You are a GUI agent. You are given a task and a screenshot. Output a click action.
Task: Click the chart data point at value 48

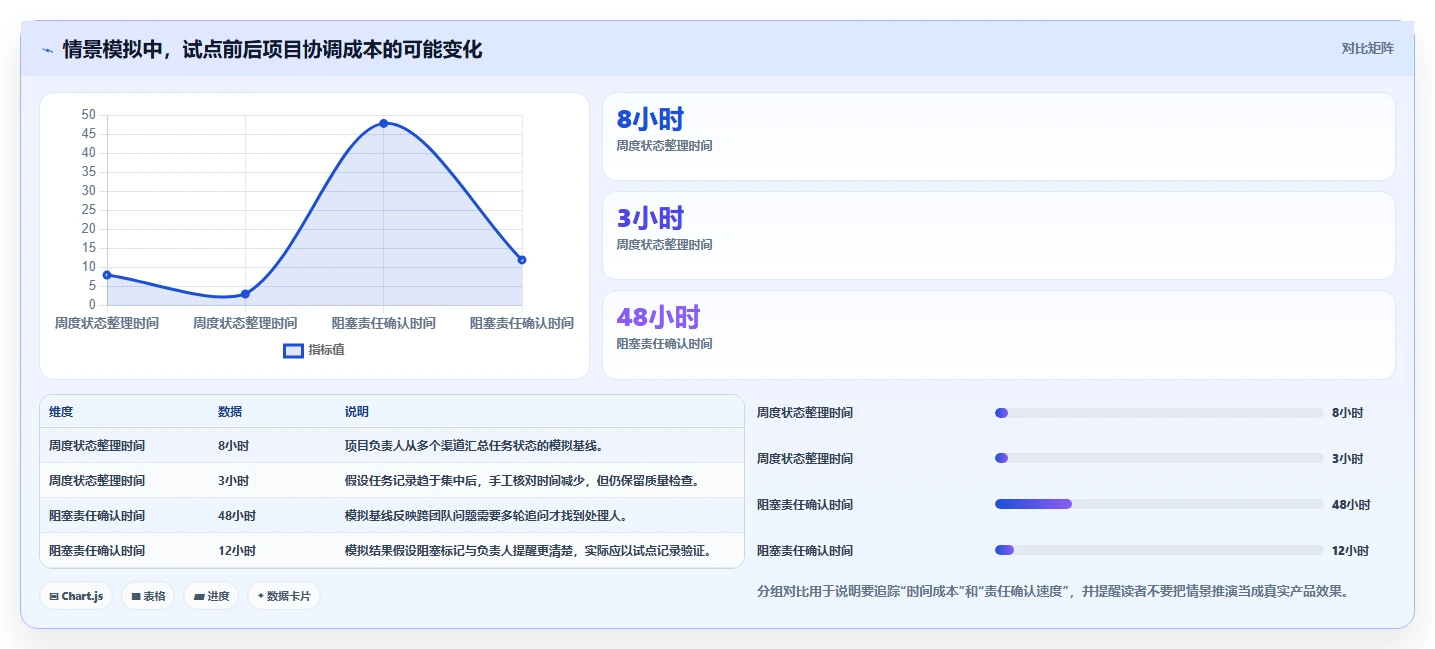pos(384,123)
